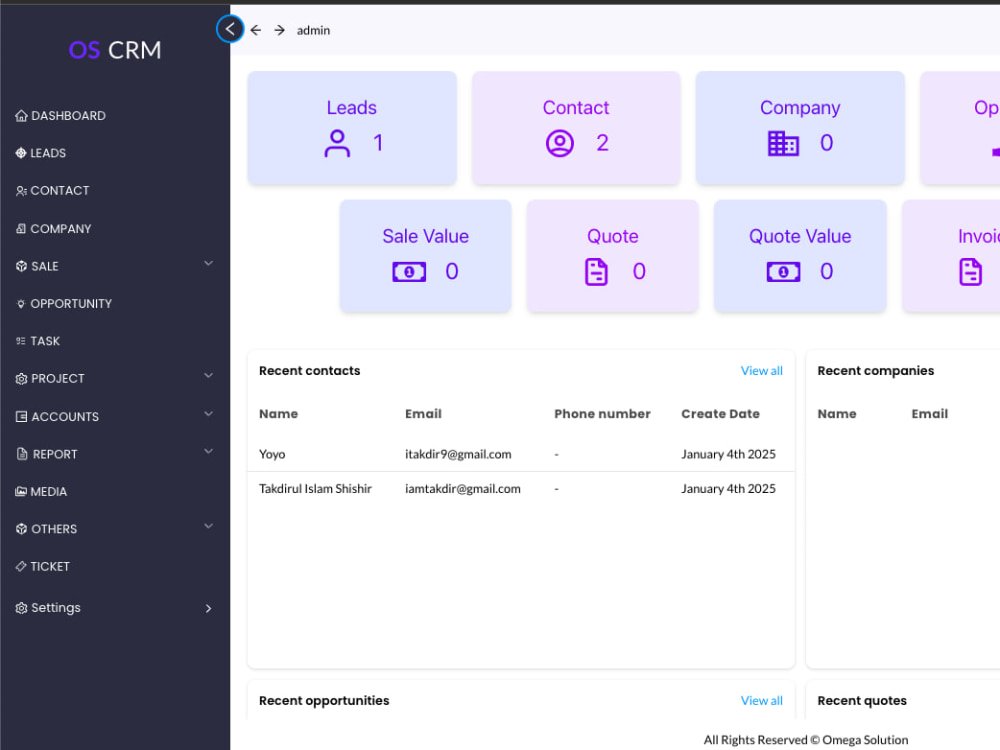Open the Company menu item
The width and height of the screenshot is (1000, 750).
61,228
